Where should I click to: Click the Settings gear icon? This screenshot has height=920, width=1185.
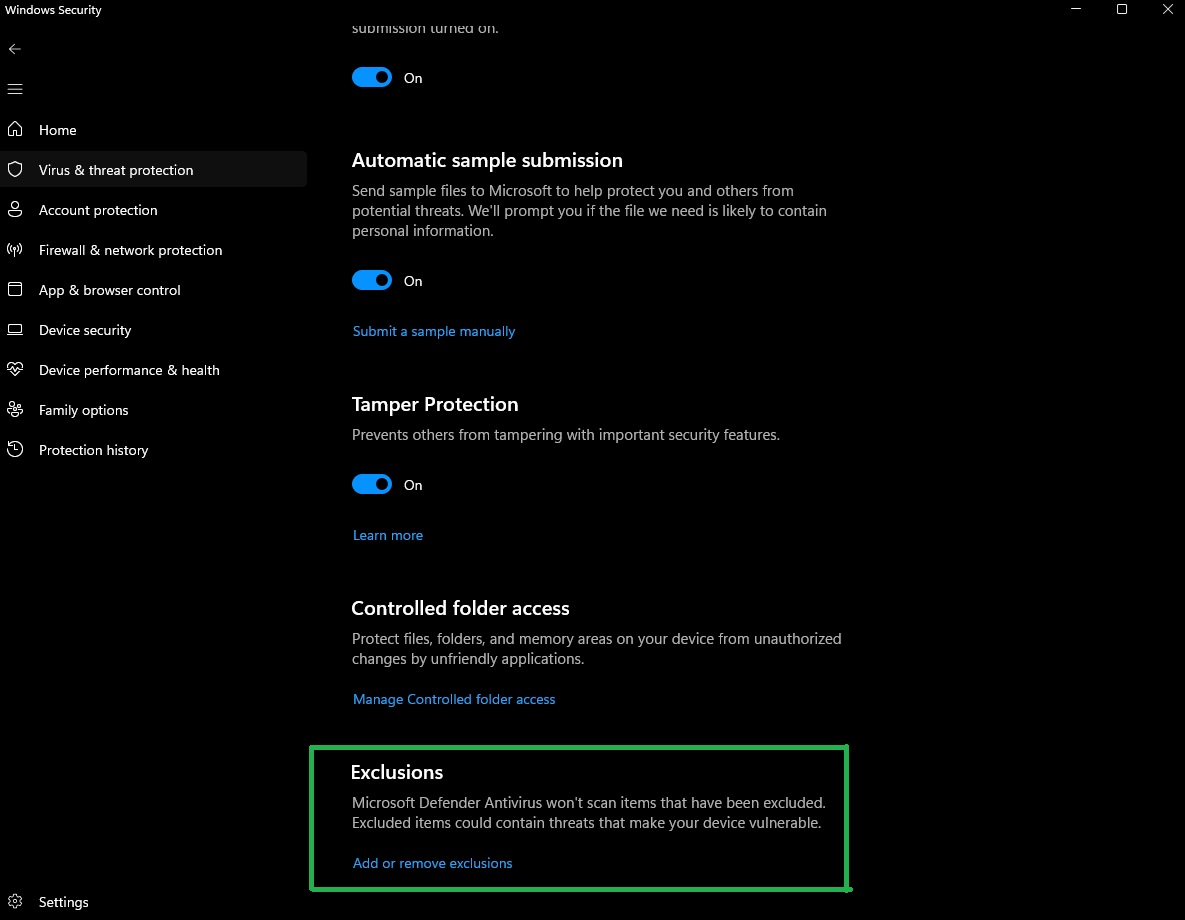pos(15,902)
